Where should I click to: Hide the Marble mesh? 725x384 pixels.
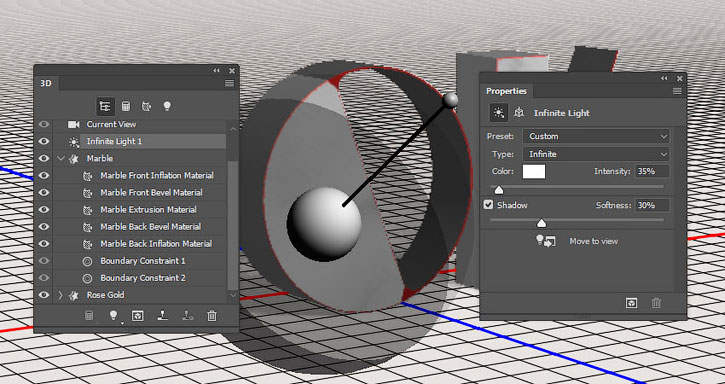coord(44,159)
